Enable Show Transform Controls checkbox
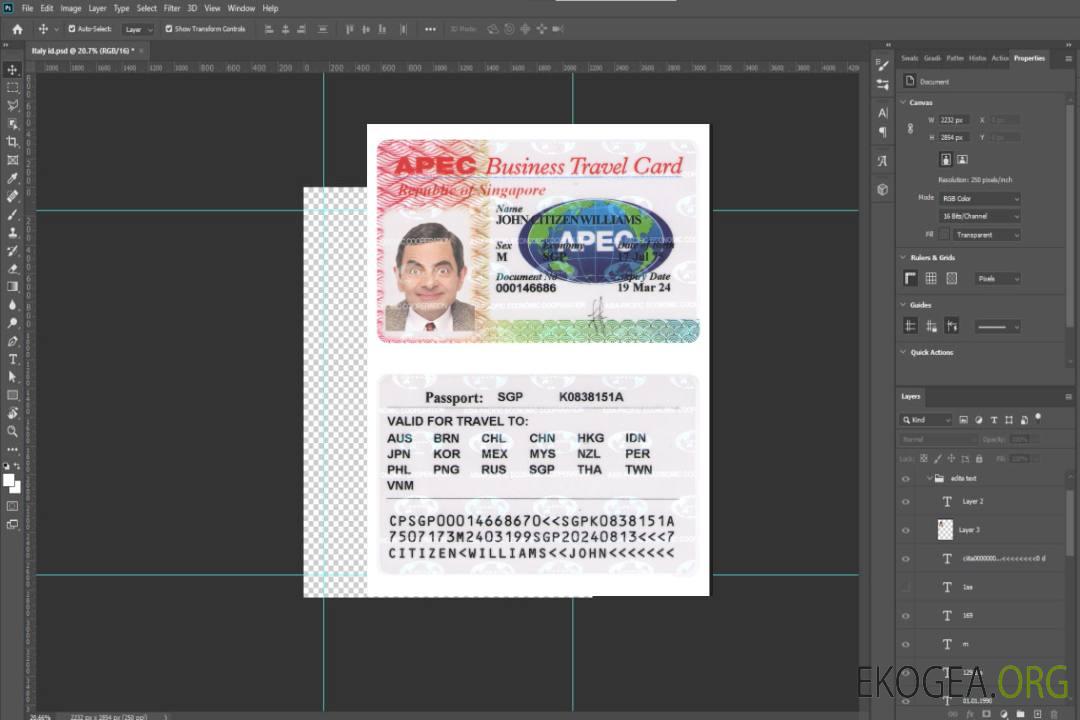Screen dimensions: 1080x720 tap(169, 29)
